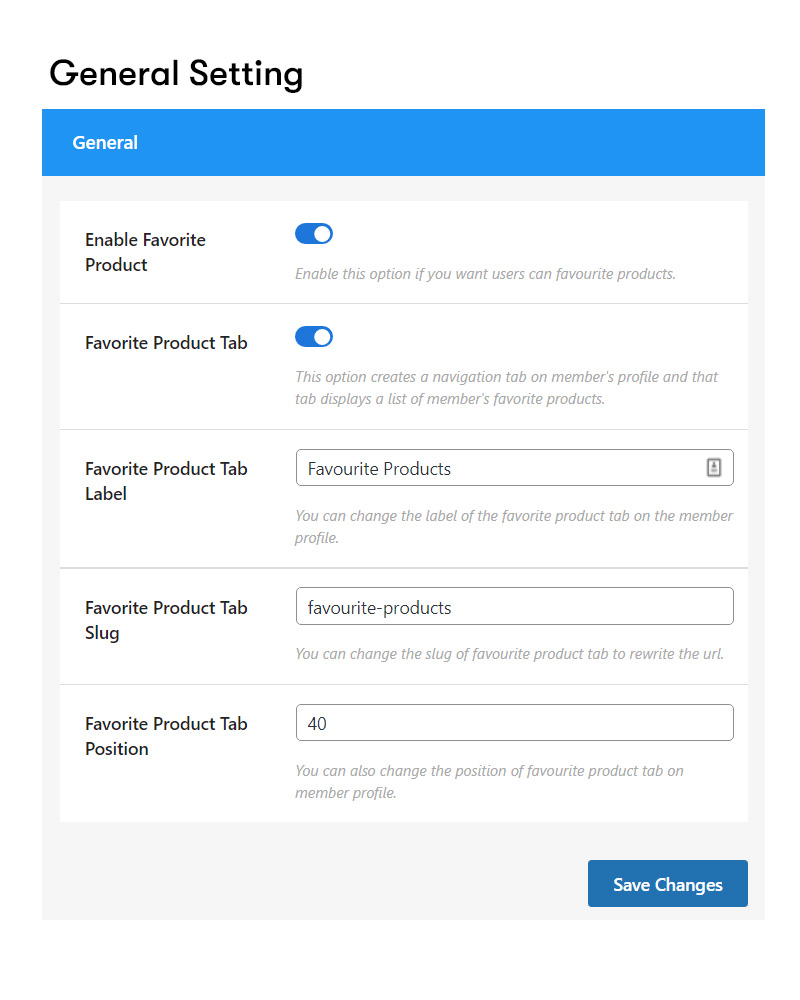Image resolution: width=800 pixels, height=1000 pixels.
Task: Click the Favorite Product Tab Position label
Action: point(166,736)
